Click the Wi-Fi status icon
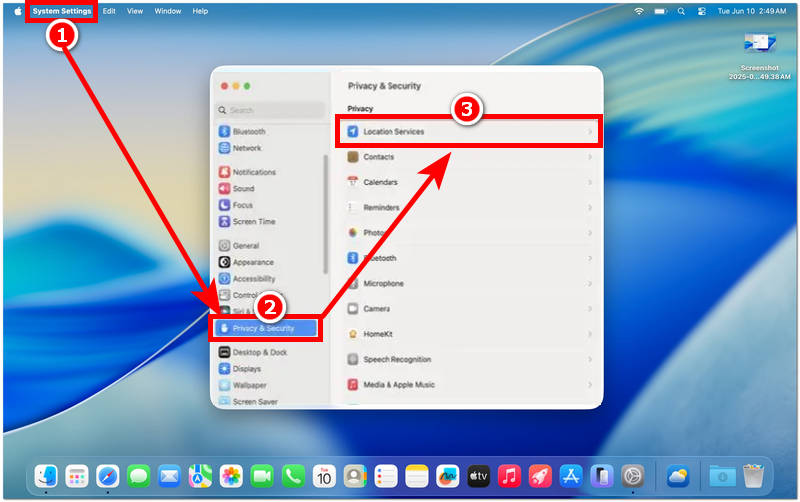The height and width of the screenshot is (502, 800). pos(639,11)
